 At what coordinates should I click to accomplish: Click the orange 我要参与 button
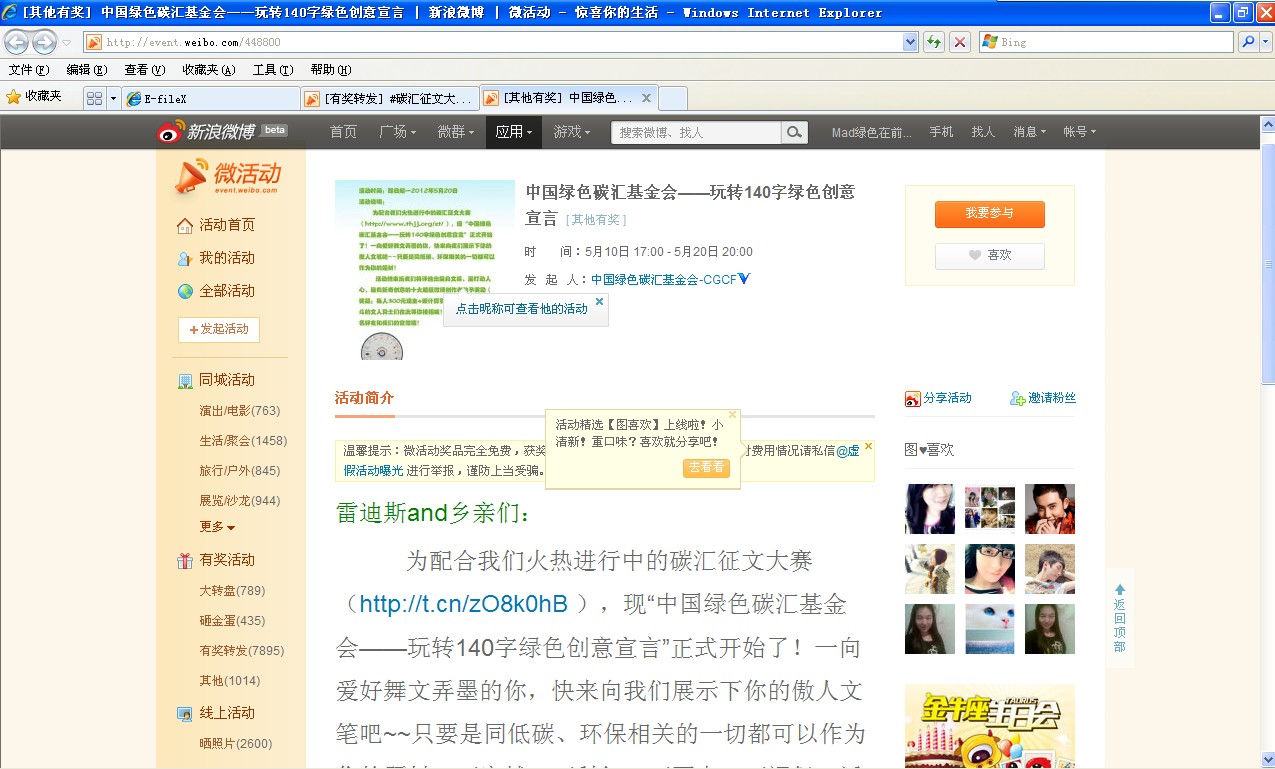[990, 214]
